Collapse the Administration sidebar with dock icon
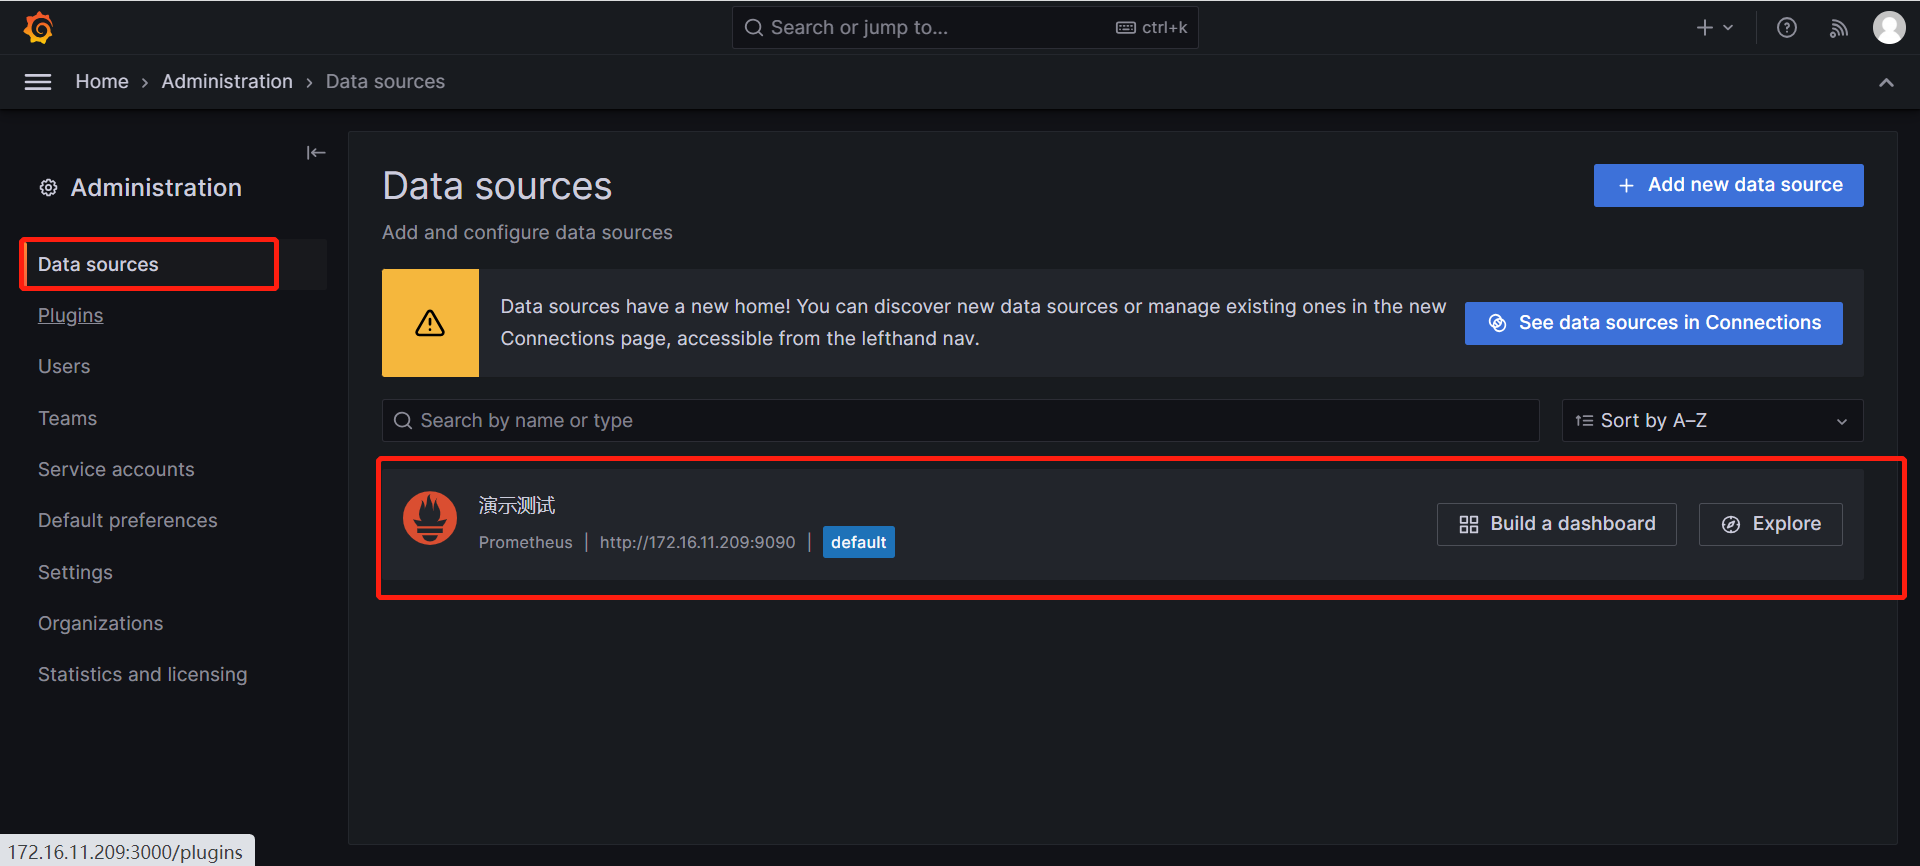1920x866 pixels. point(316,153)
